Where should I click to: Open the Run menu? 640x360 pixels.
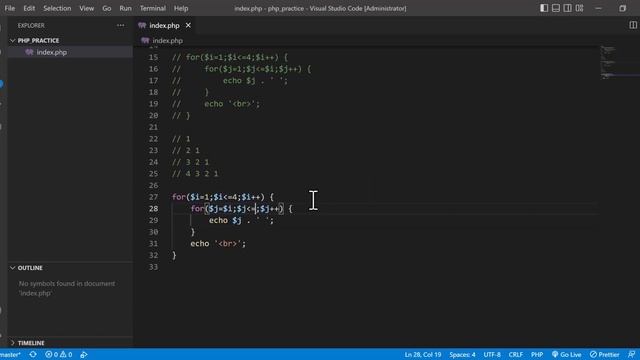point(125,8)
